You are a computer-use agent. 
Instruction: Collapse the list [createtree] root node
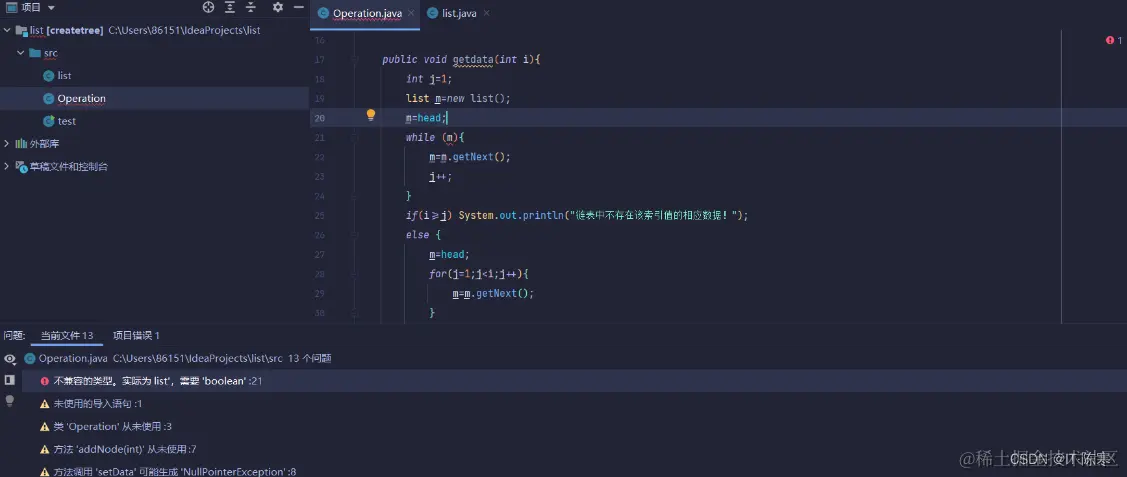tap(7, 30)
